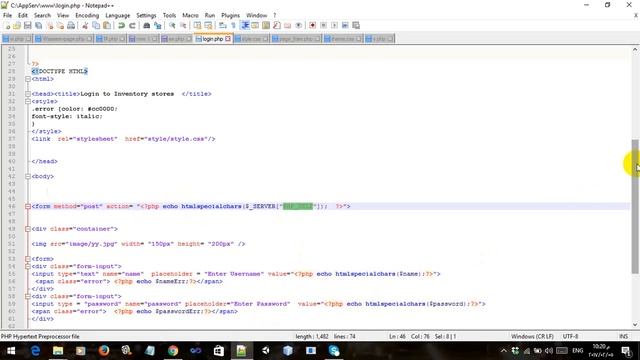Screen dimensions: 640x360
Task: Click the Stop macro recording icon
Action: (x=323, y=25)
